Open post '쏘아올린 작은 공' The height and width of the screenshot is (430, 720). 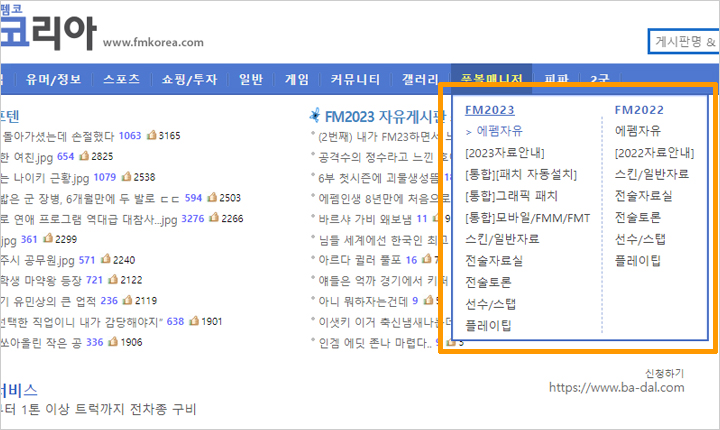coord(41,342)
